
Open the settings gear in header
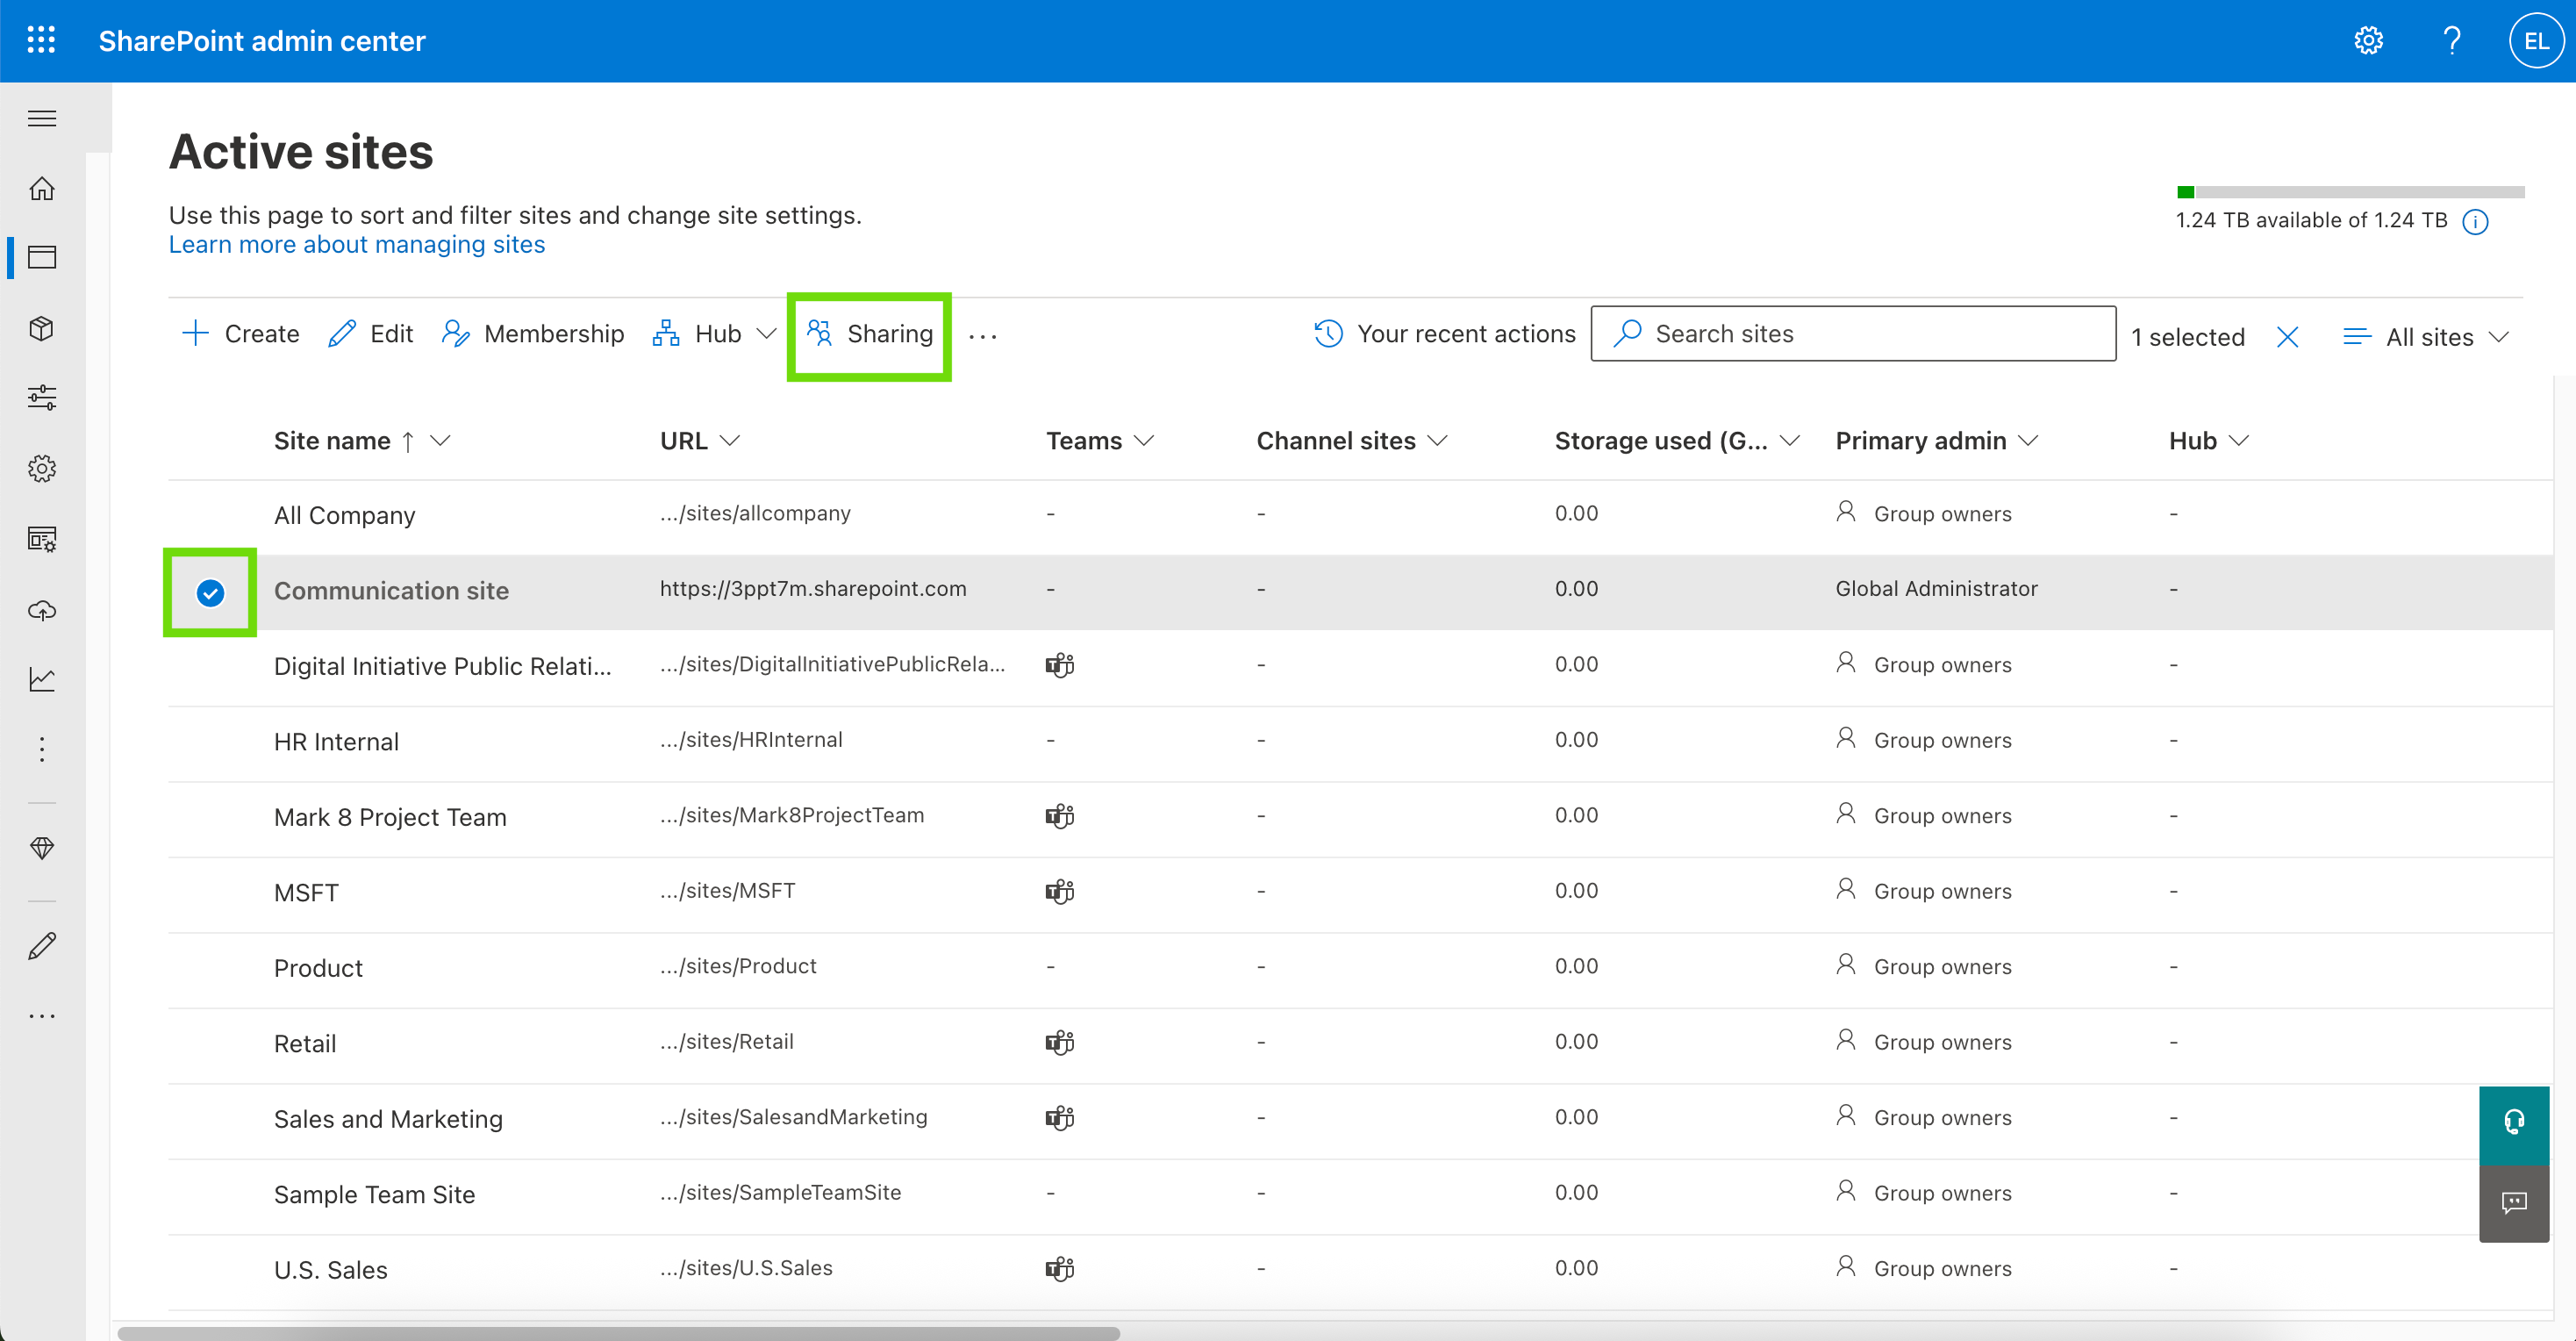click(x=2367, y=40)
